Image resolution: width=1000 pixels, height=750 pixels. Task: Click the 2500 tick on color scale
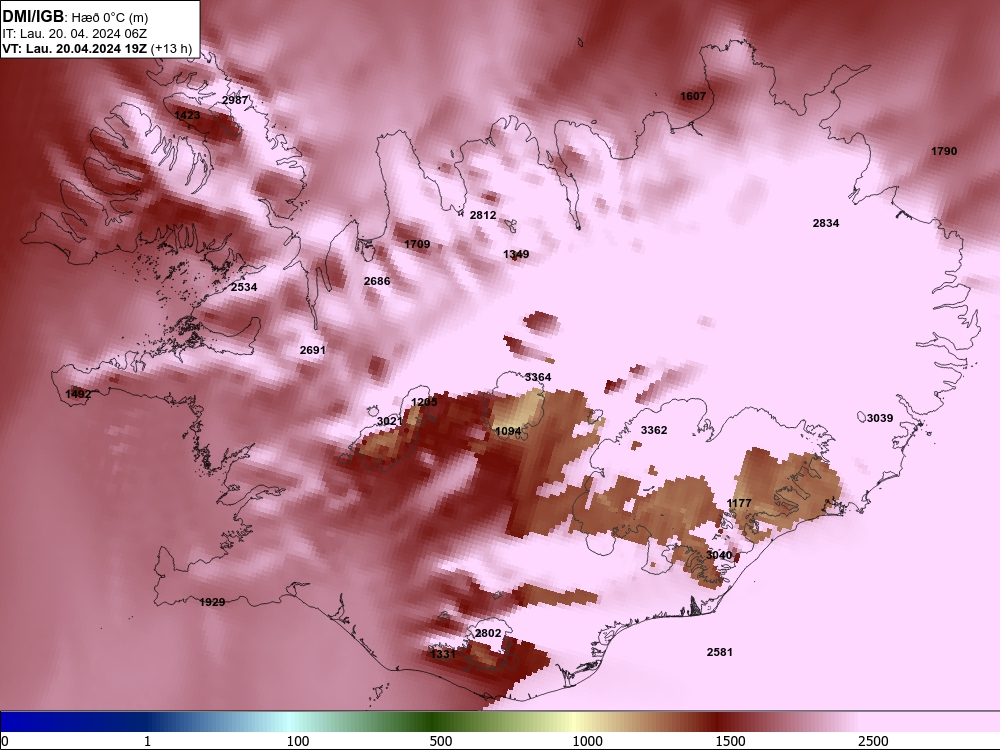pos(873,741)
